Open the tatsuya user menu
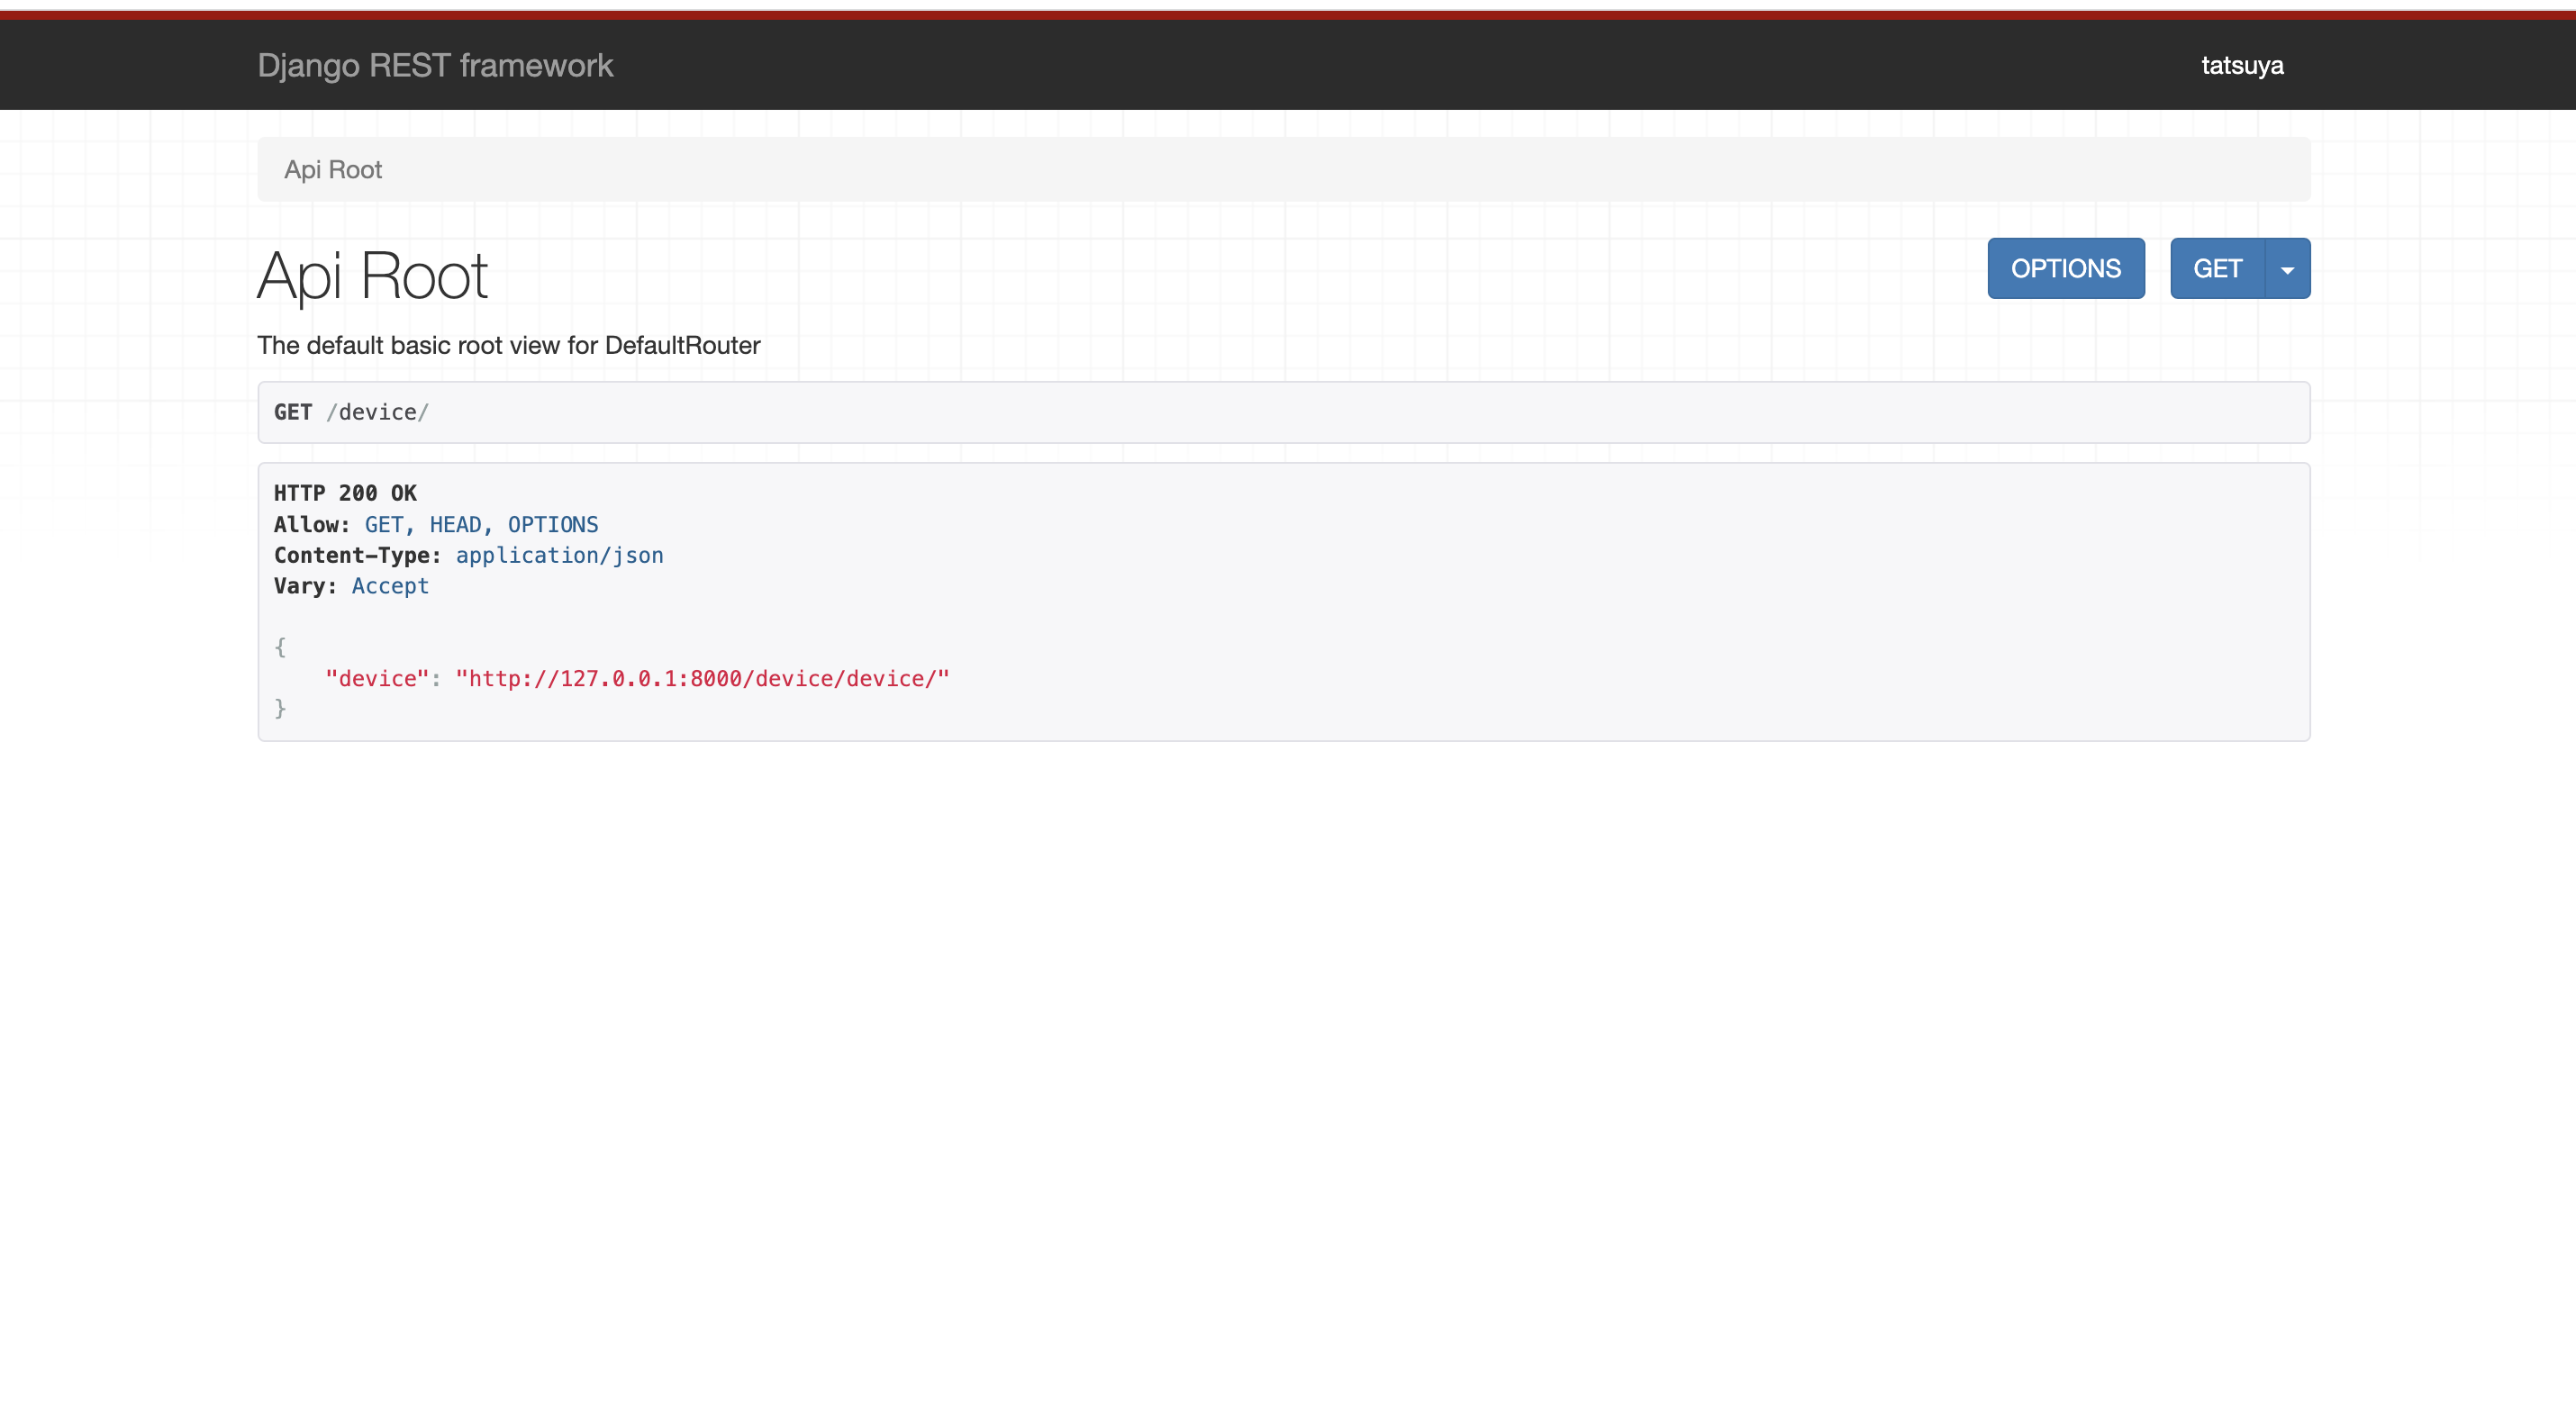This screenshot has height=1421, width=2576. 2241,65
